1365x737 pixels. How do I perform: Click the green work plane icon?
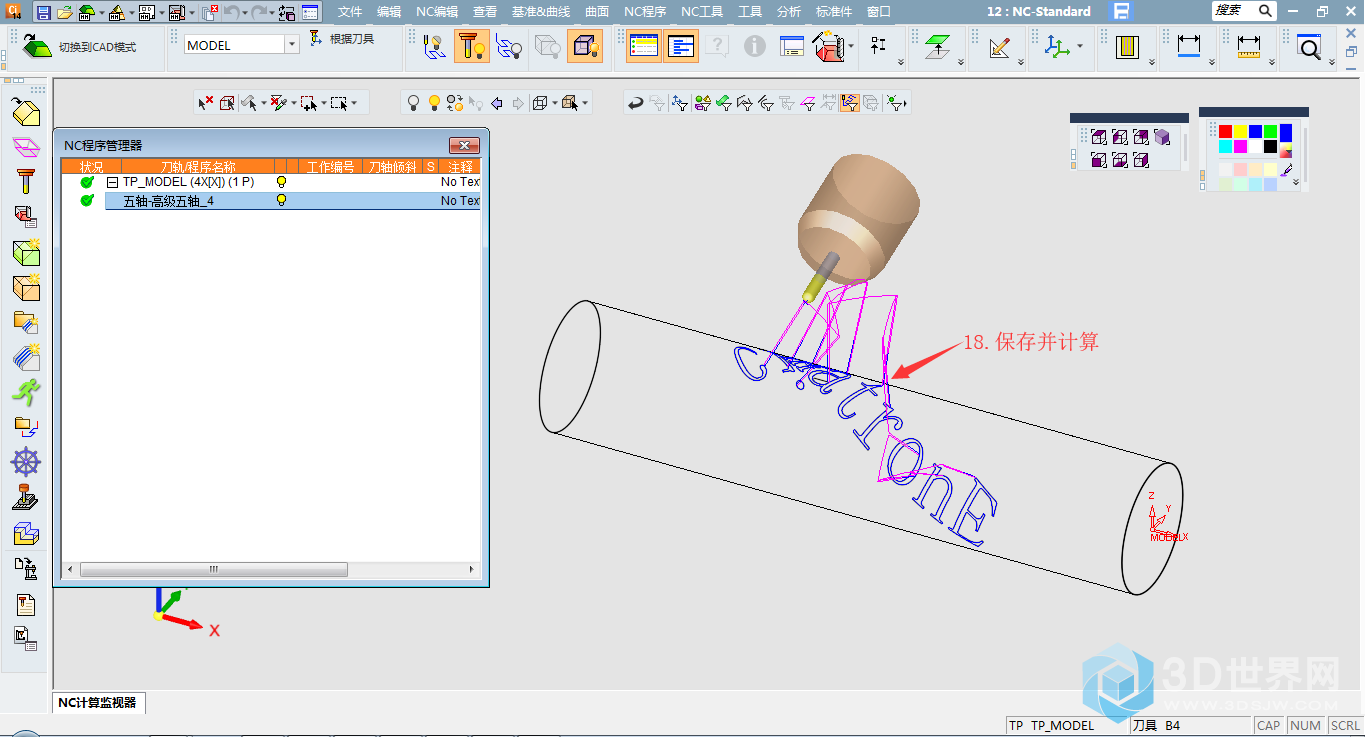click(x=937, y=45)
